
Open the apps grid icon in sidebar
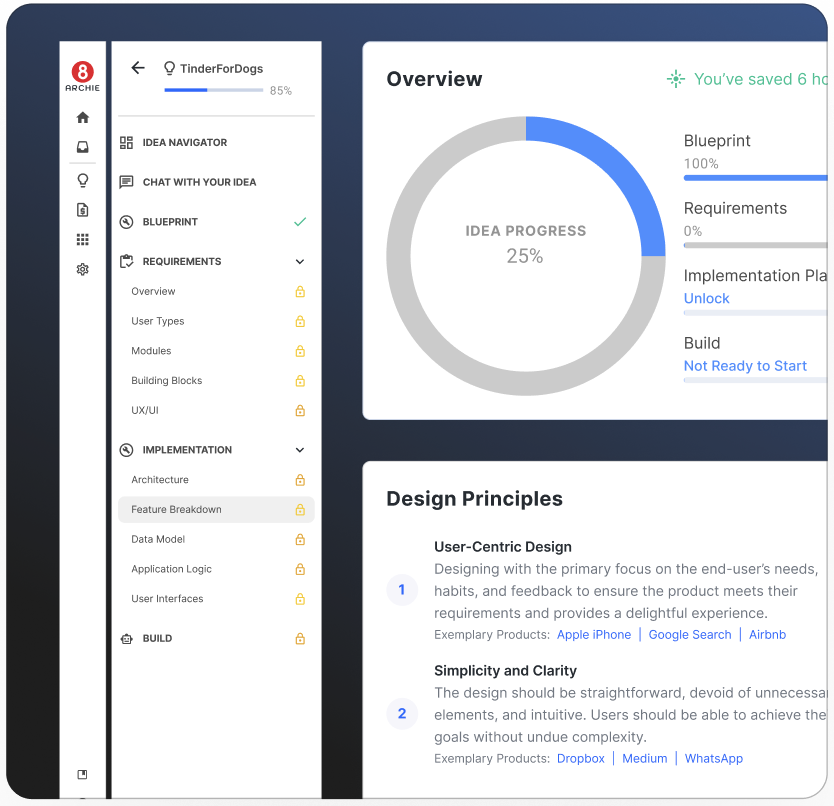pyautogui.click(x=82, y=240)
